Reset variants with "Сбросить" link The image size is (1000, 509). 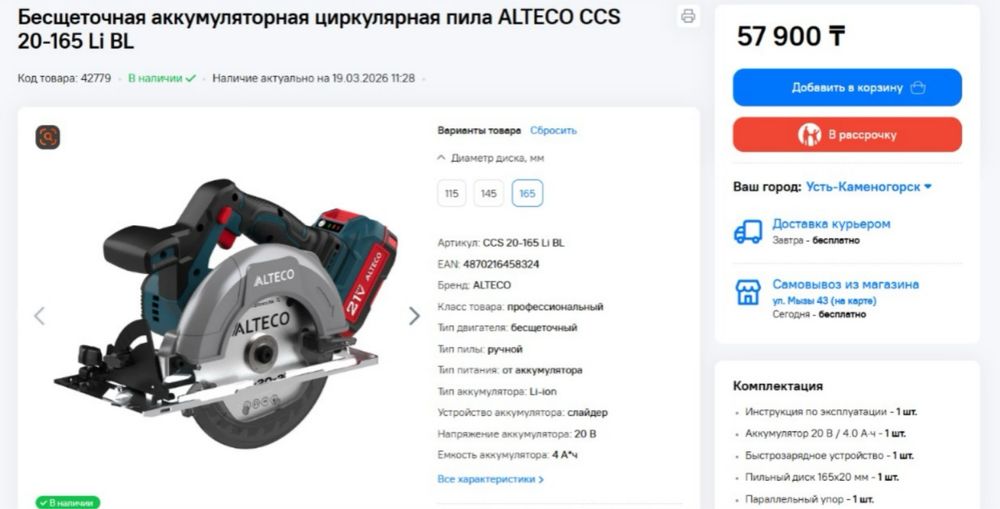click(553, 130)
